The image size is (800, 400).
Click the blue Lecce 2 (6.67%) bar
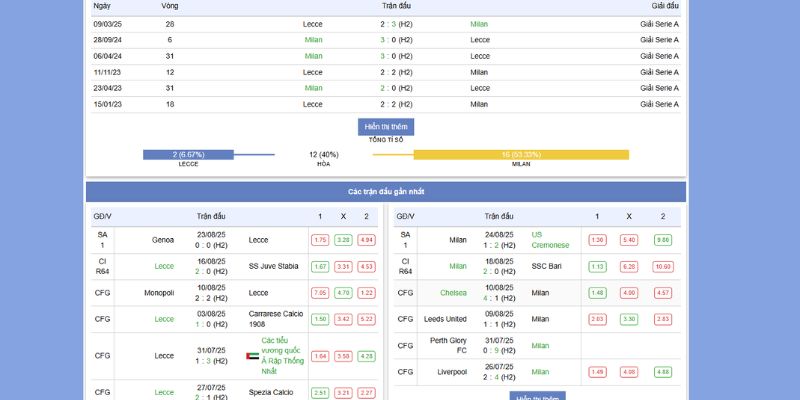pos(188,155)
